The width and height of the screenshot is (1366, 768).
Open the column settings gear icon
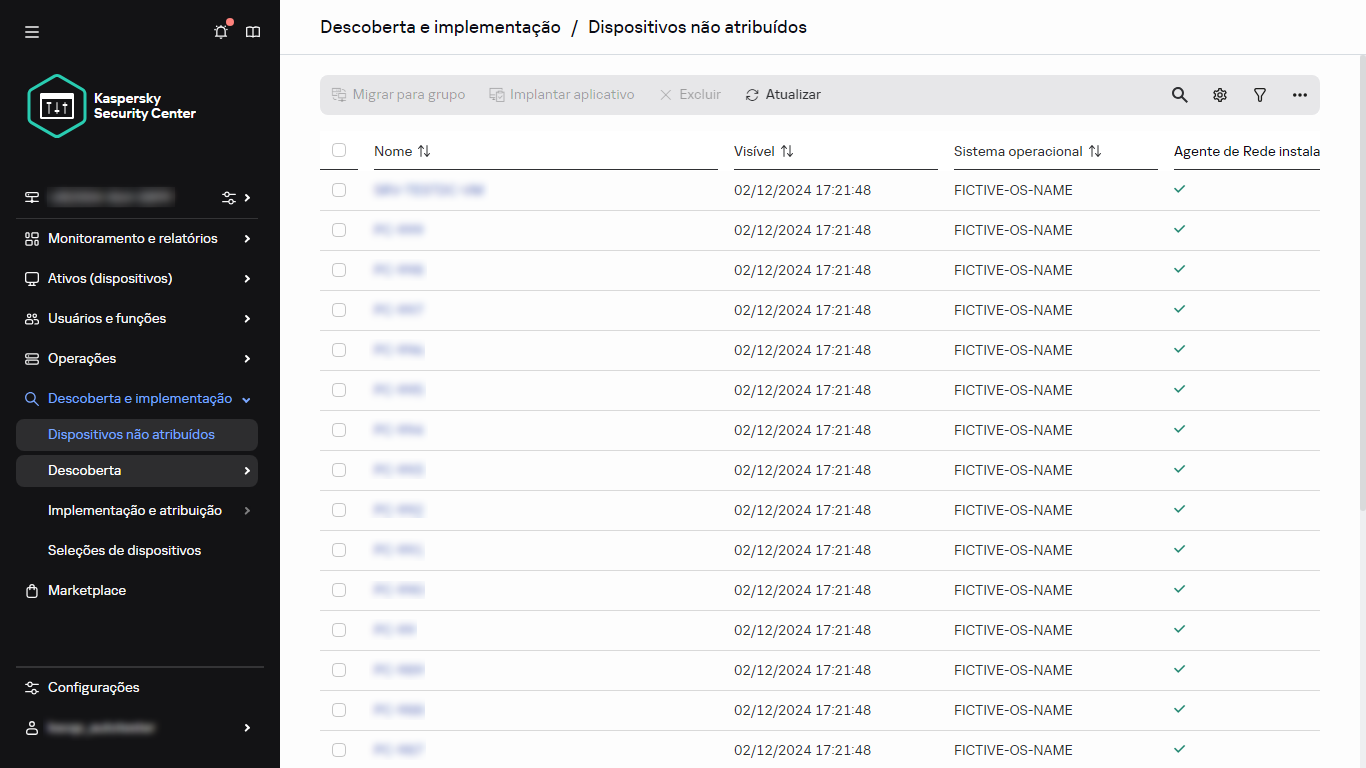1219,94
